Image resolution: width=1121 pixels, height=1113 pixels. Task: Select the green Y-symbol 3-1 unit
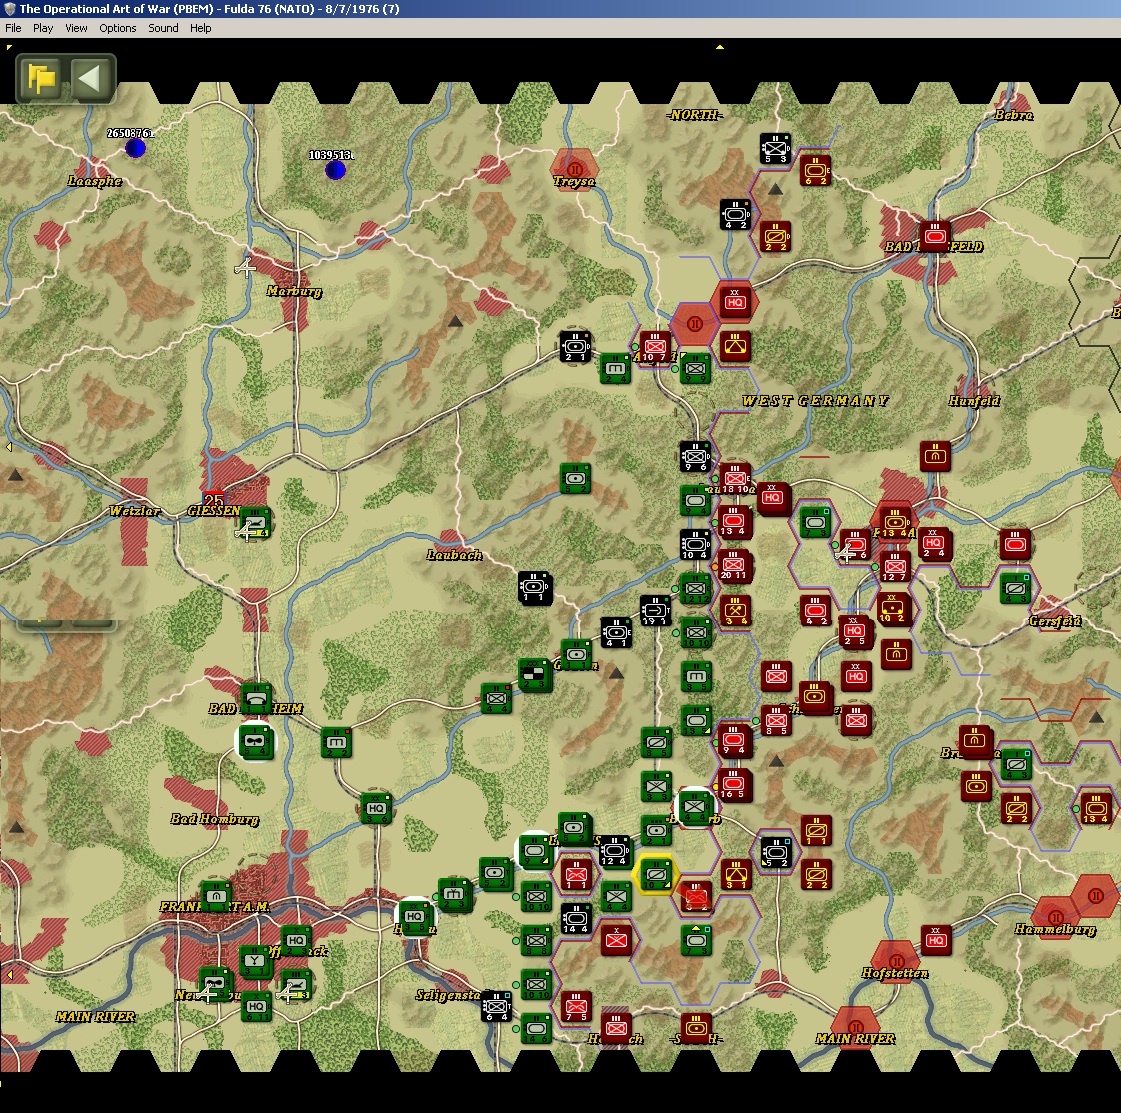[x=255, y=961]
